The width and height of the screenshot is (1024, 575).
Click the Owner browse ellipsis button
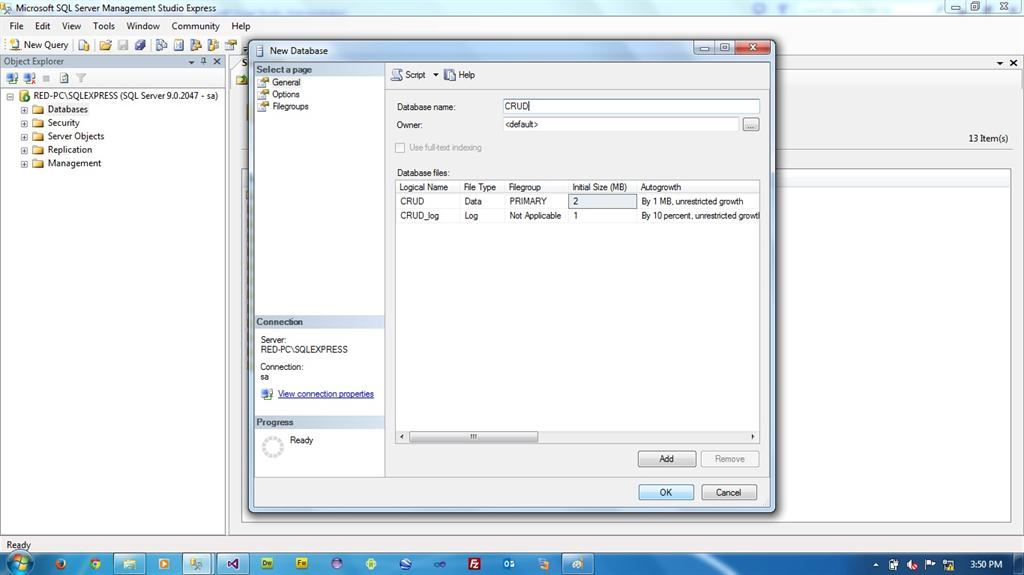[750, 124]
